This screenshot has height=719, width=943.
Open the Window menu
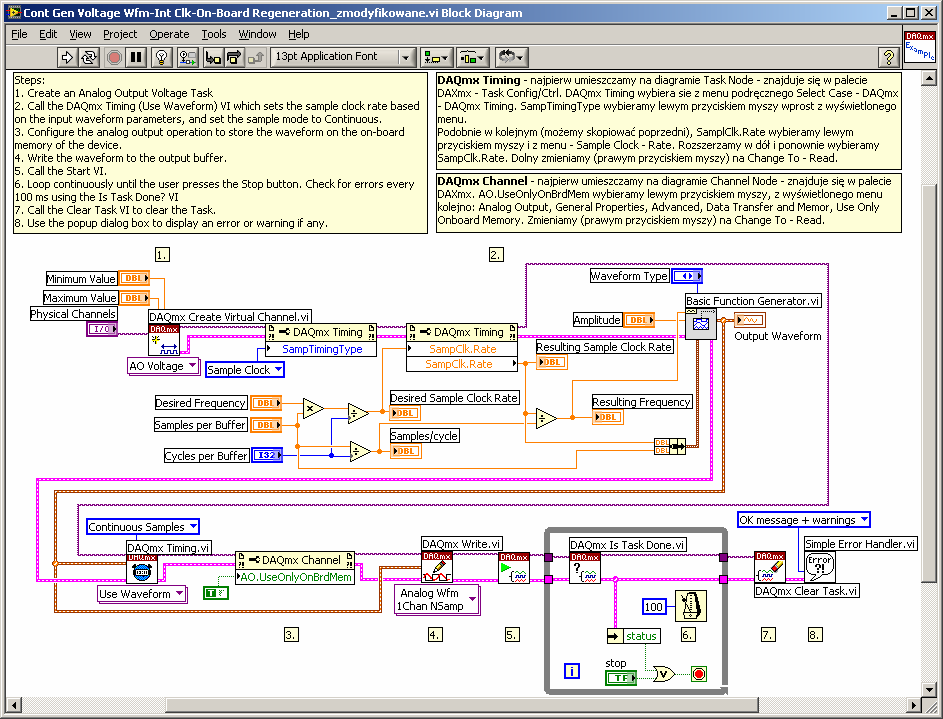pyautogui.click(x=257, y=34)
